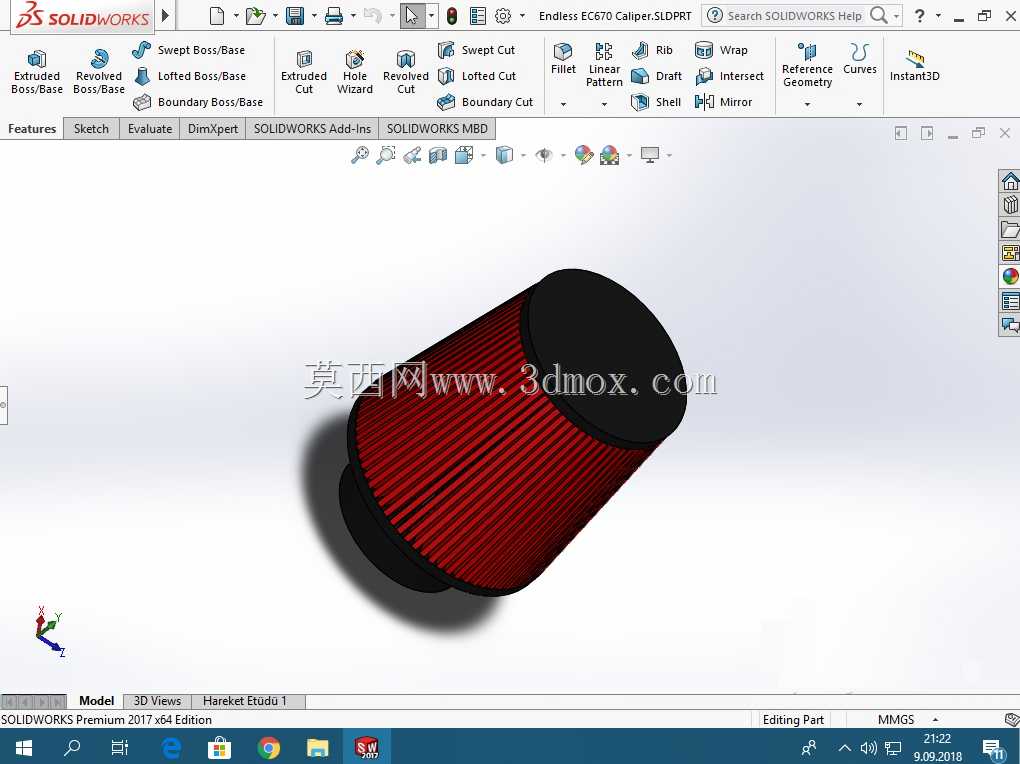The image size is (1020, 764).
Task: Expand the View Orientation dropdown arrow
Action: click(x=483, y=156)
